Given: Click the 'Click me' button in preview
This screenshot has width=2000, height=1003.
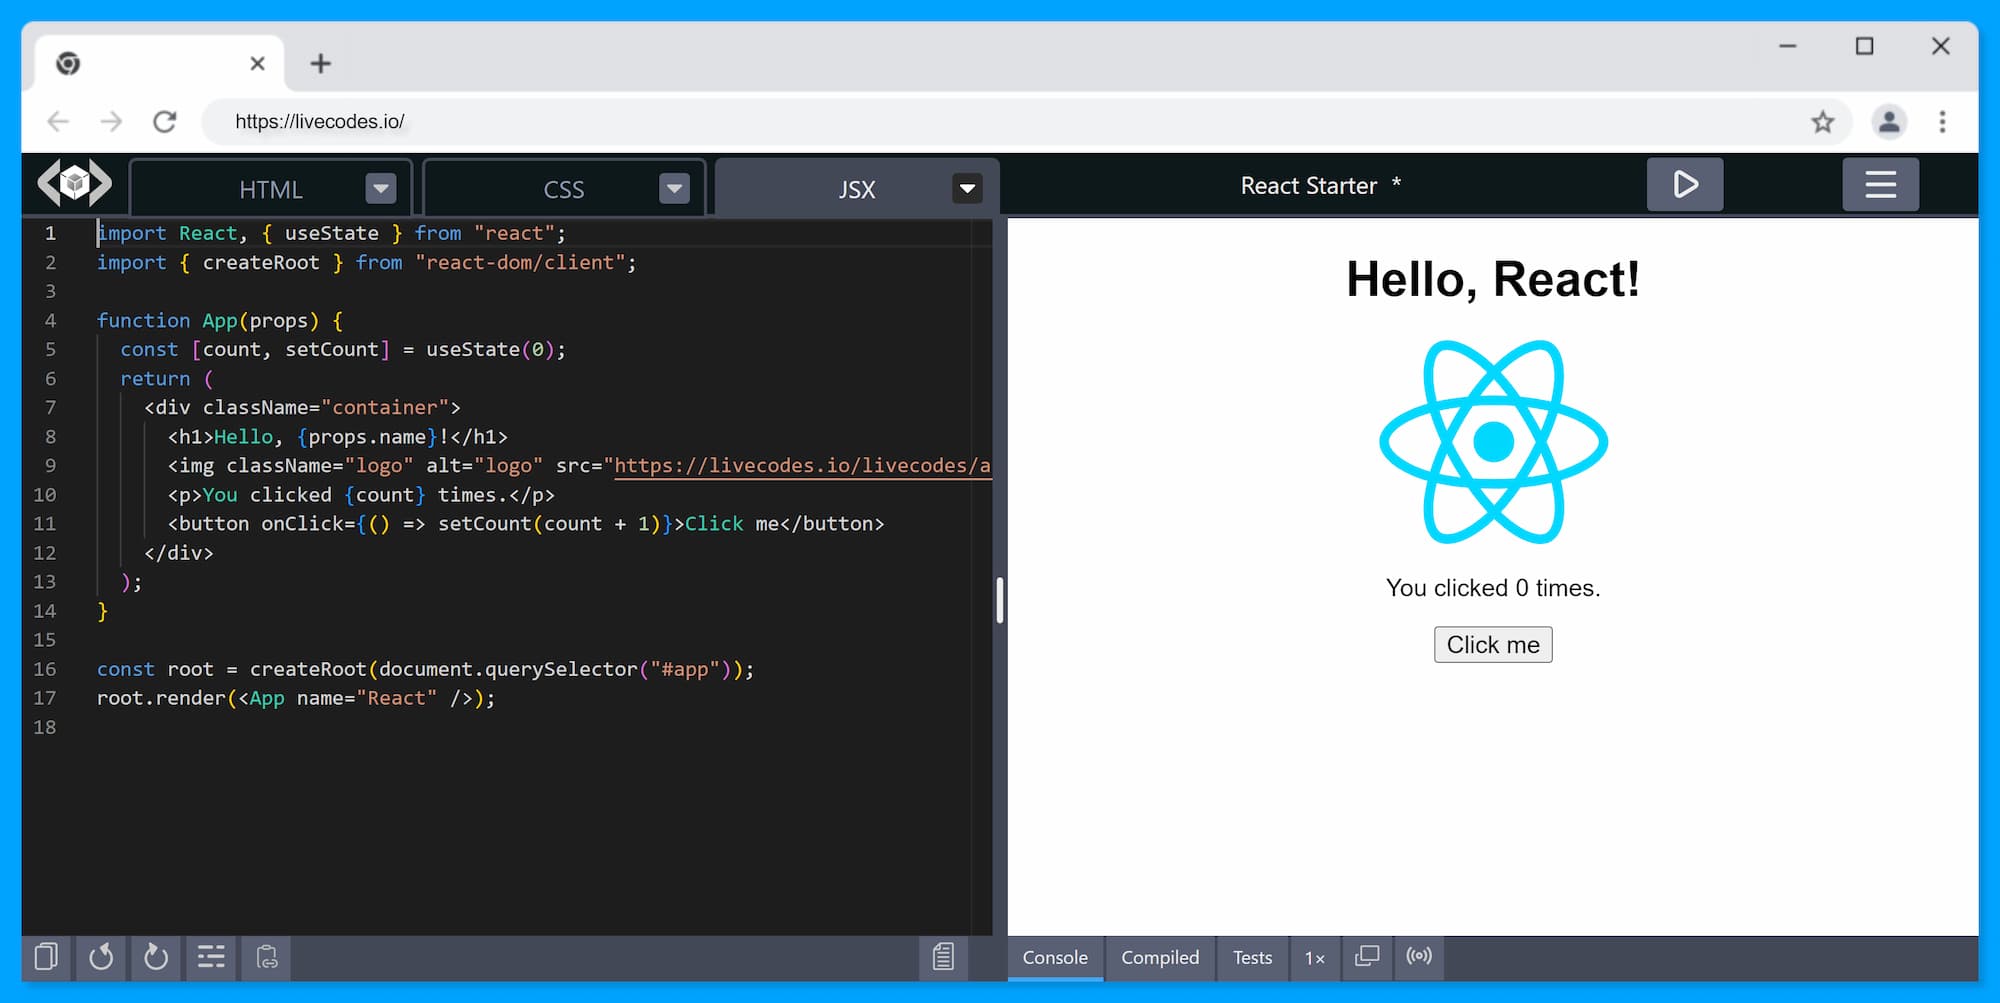Looking at the screenshot, I should point(1493,645).
